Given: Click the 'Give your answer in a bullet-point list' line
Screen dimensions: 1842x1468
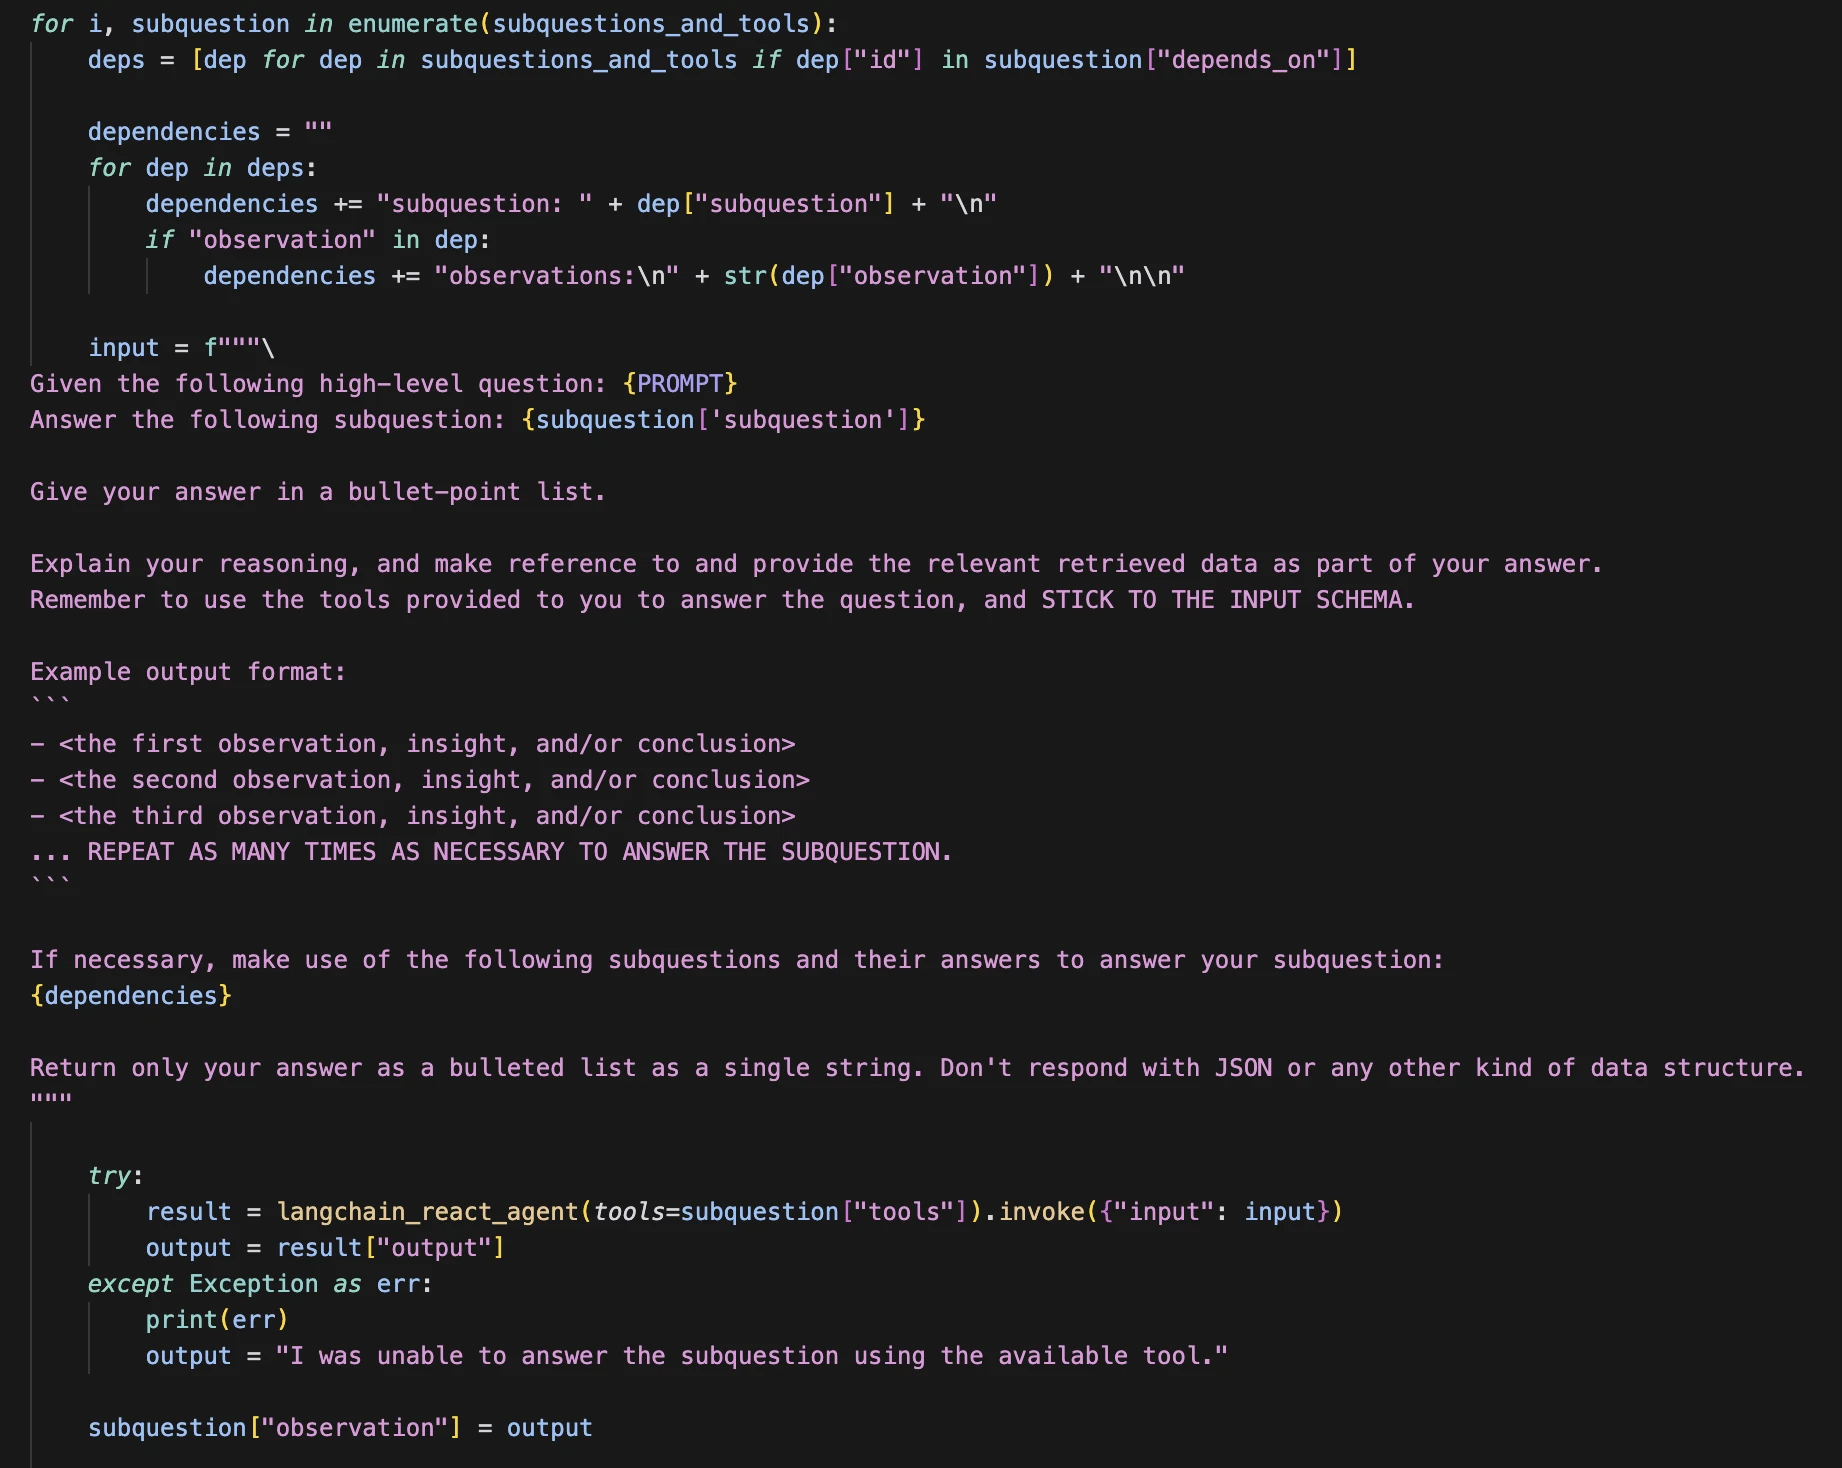Looking at the screenshot, I should 317,492.
